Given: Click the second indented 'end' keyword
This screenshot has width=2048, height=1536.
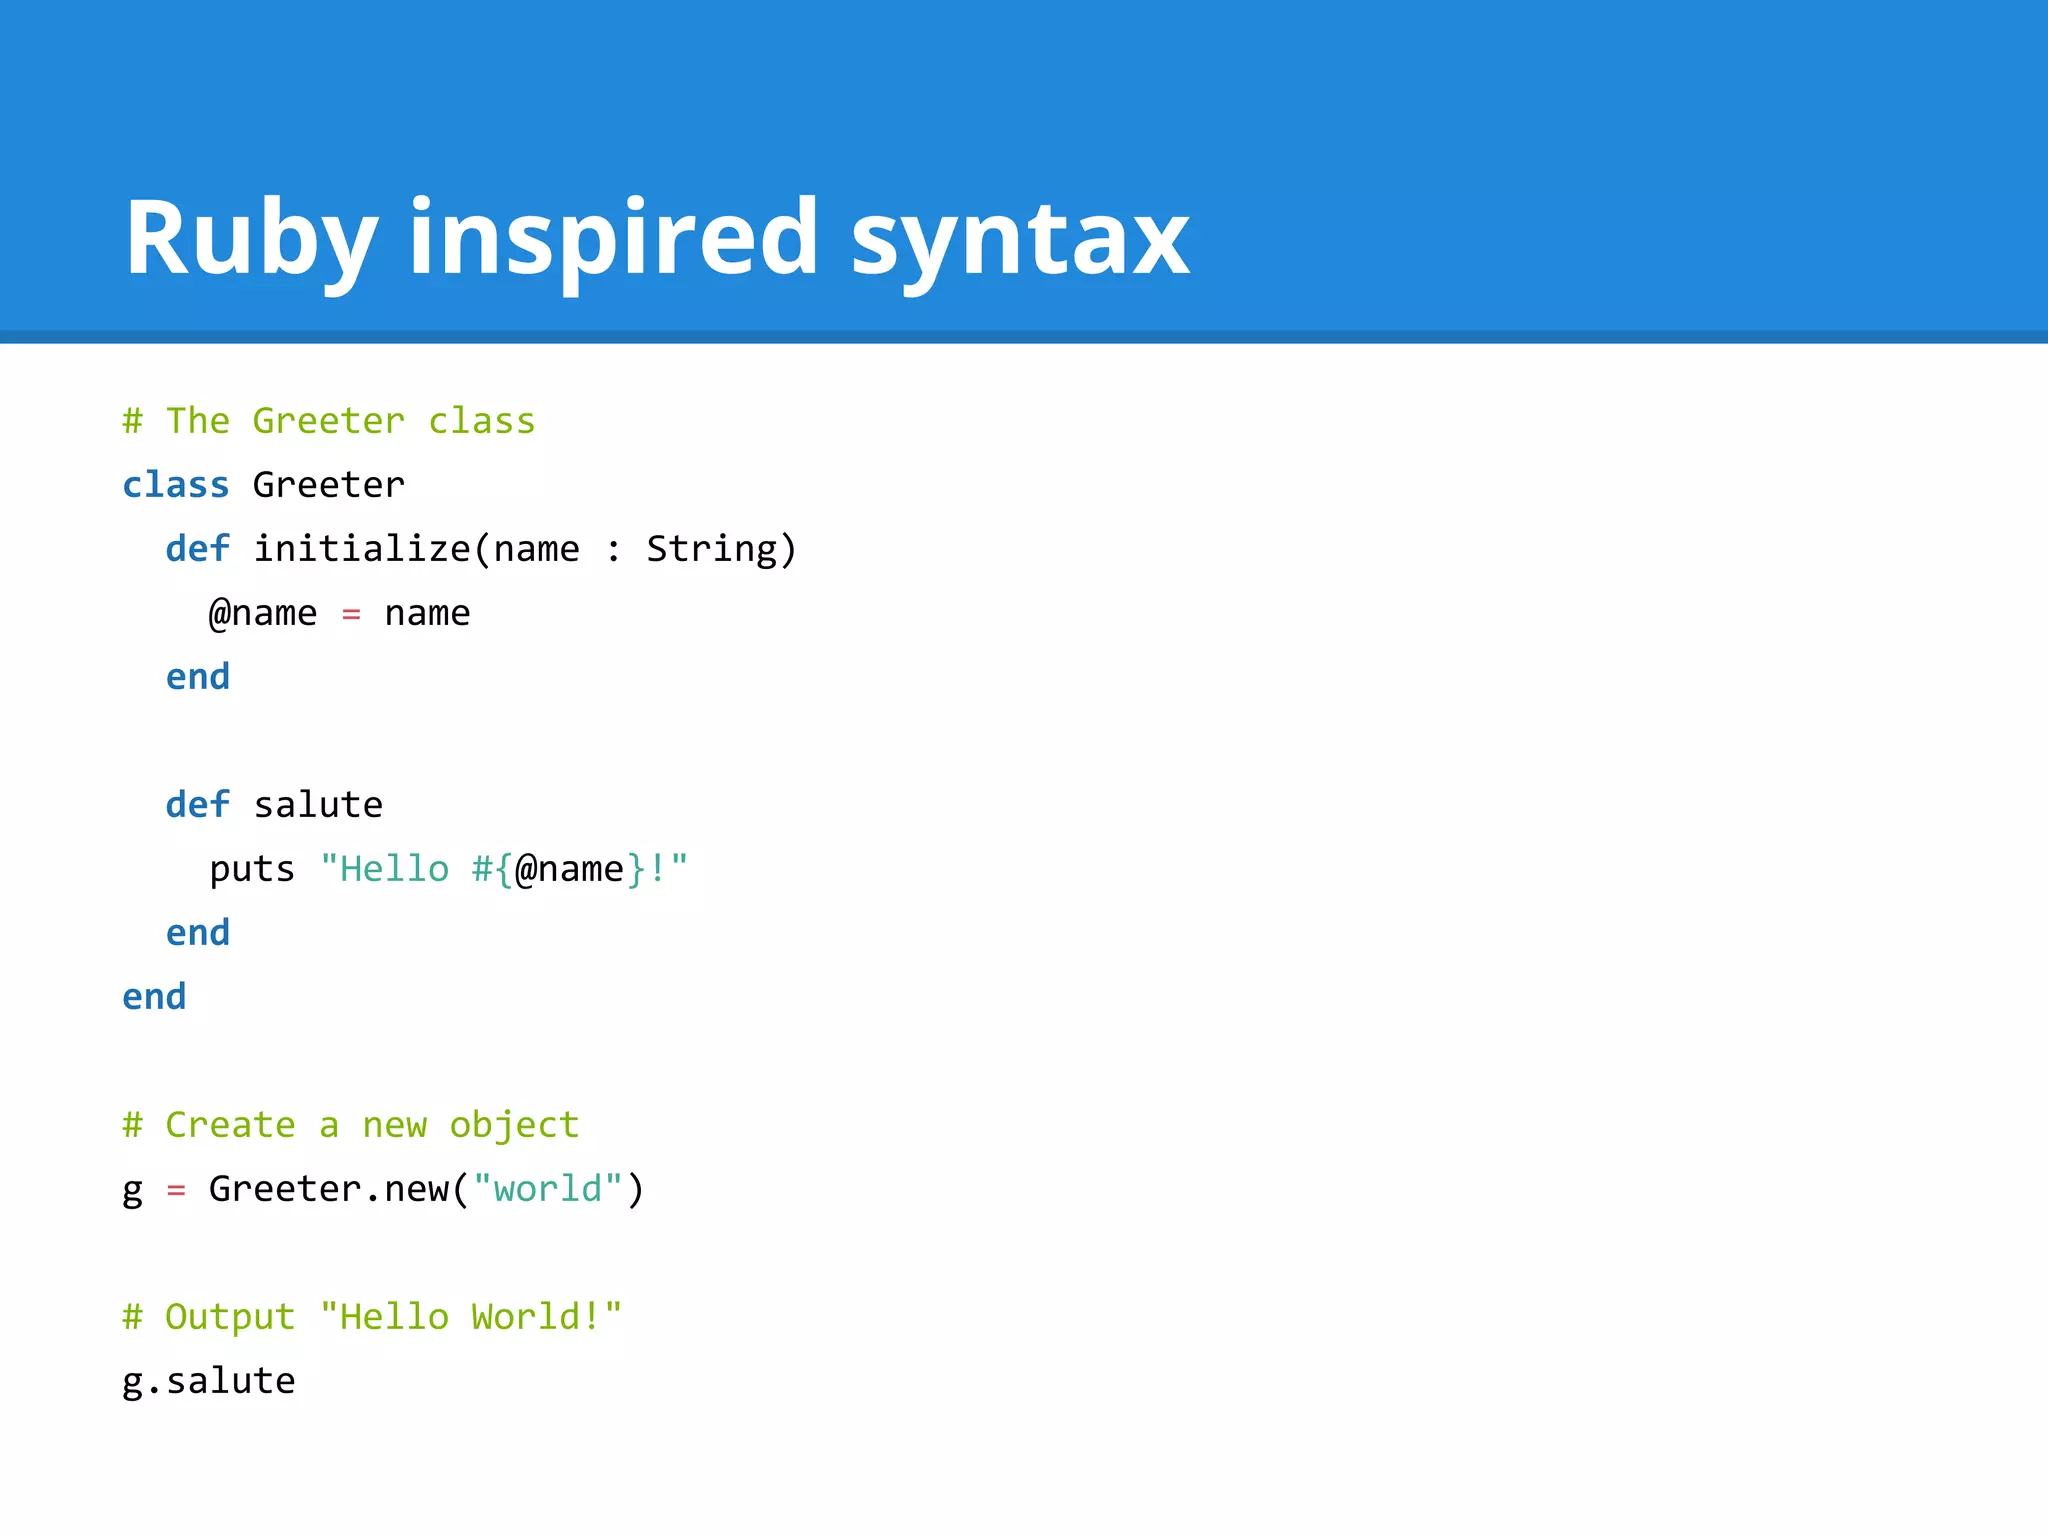Looking at the screenshot, I should click(197, 933).
